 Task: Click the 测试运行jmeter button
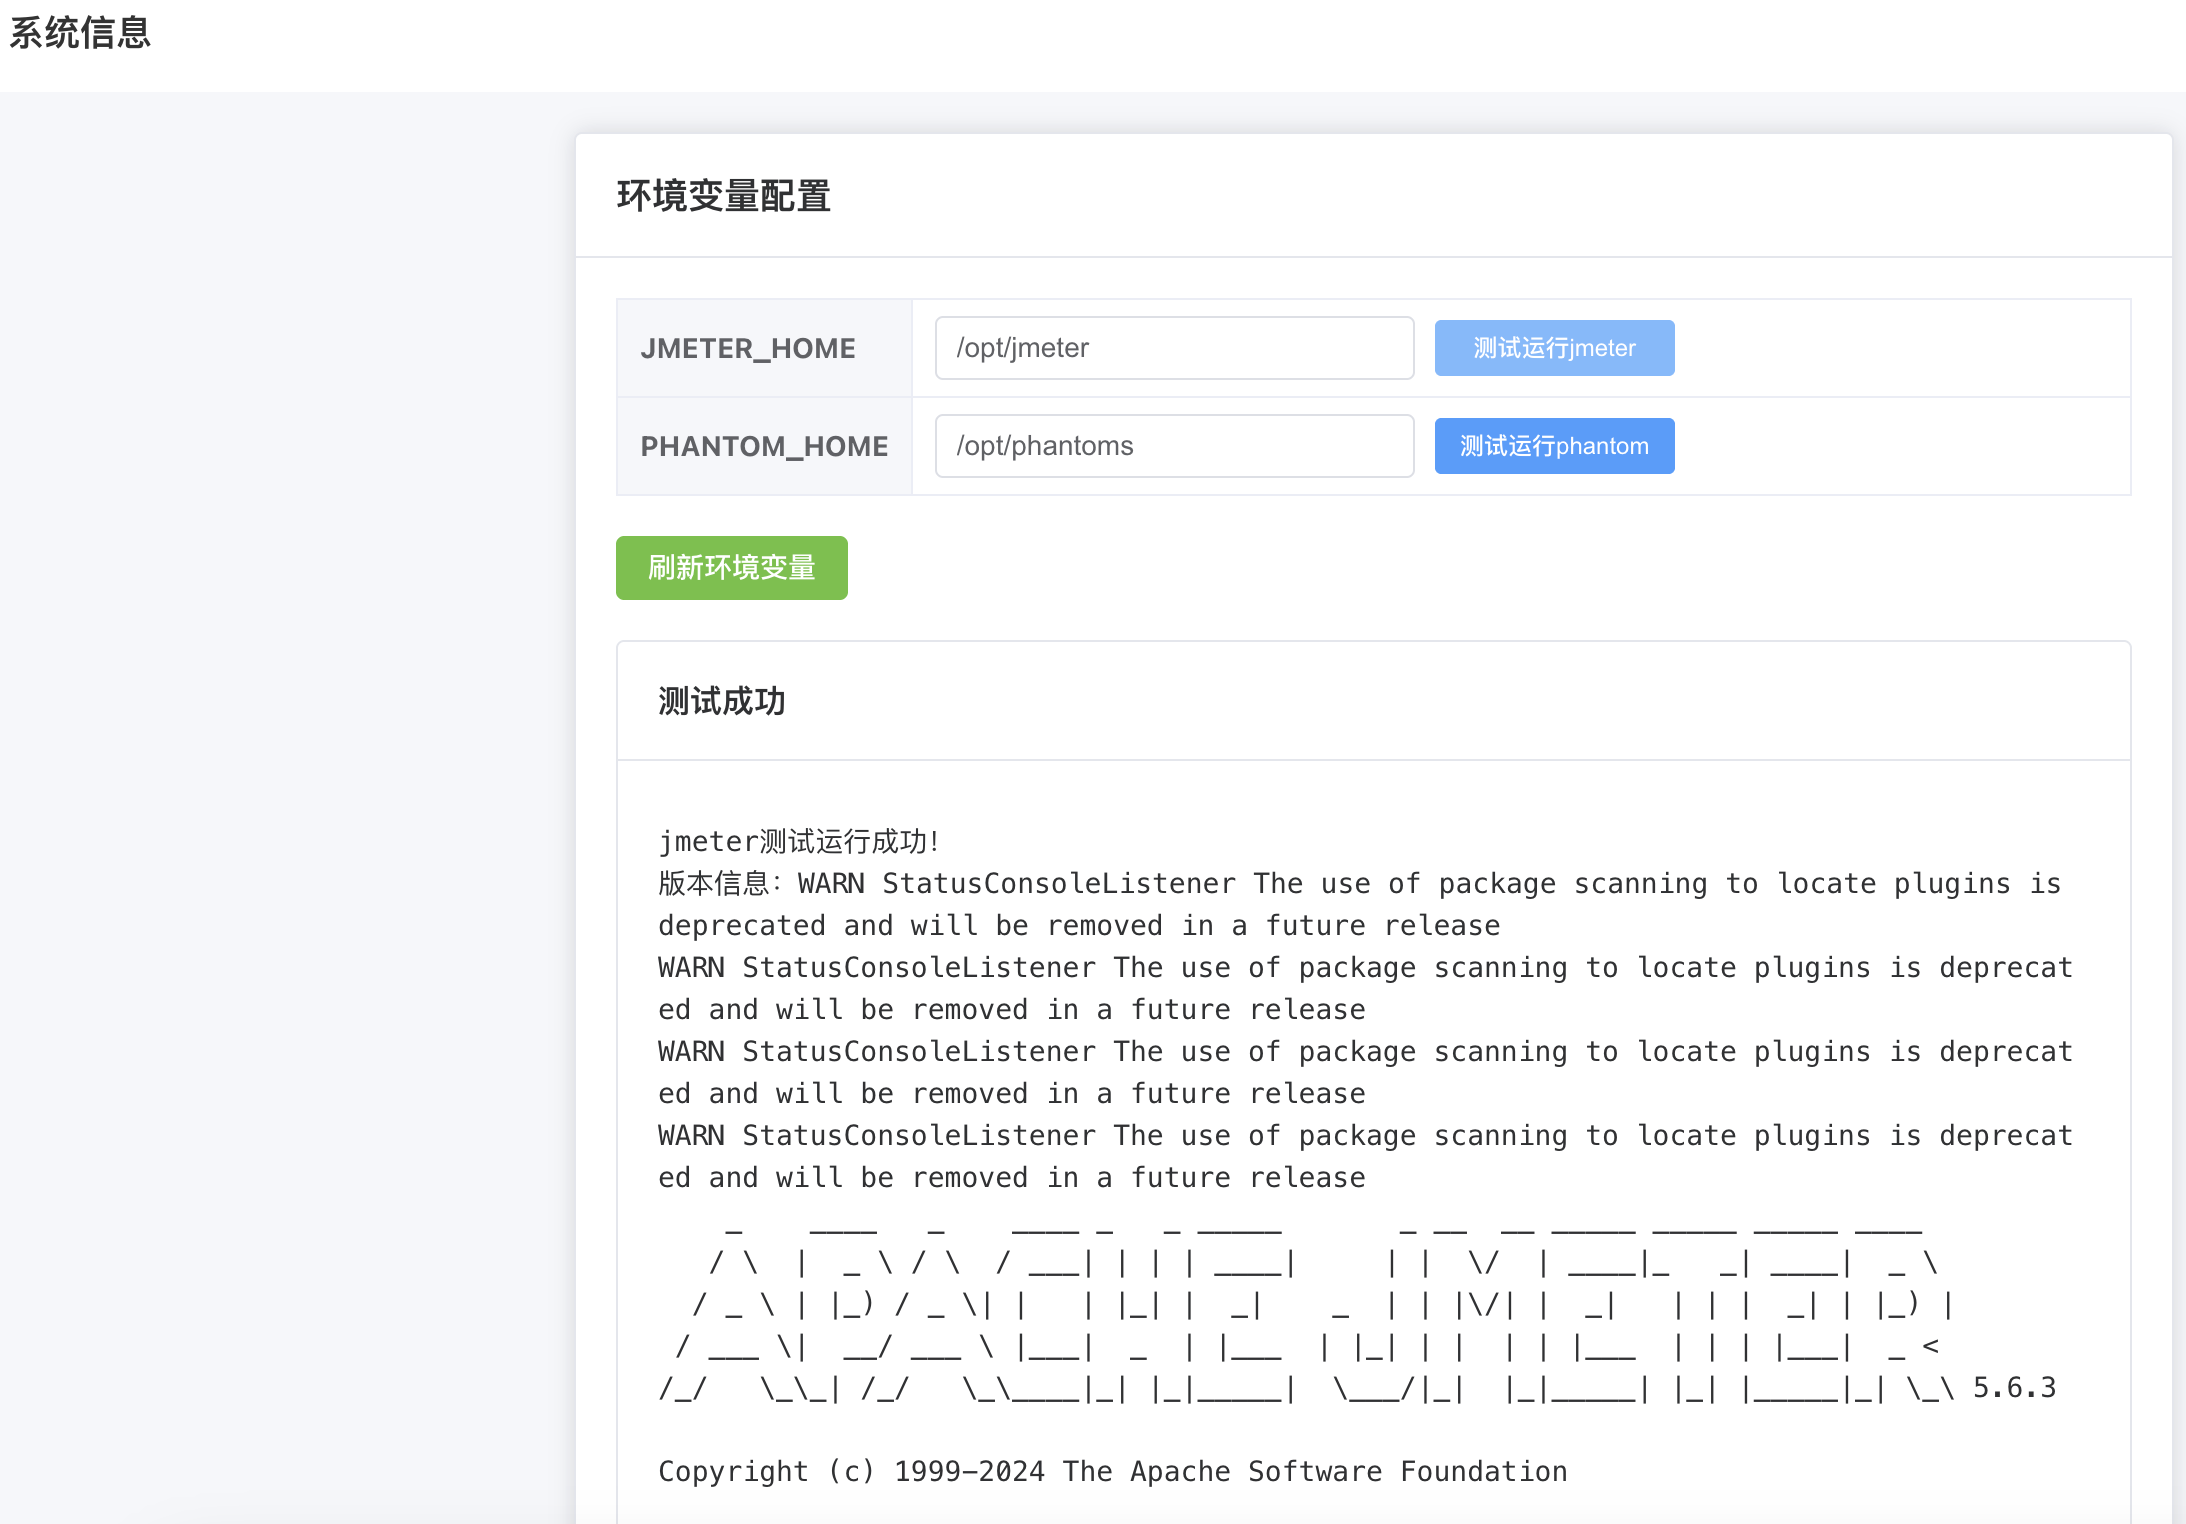1554,348
